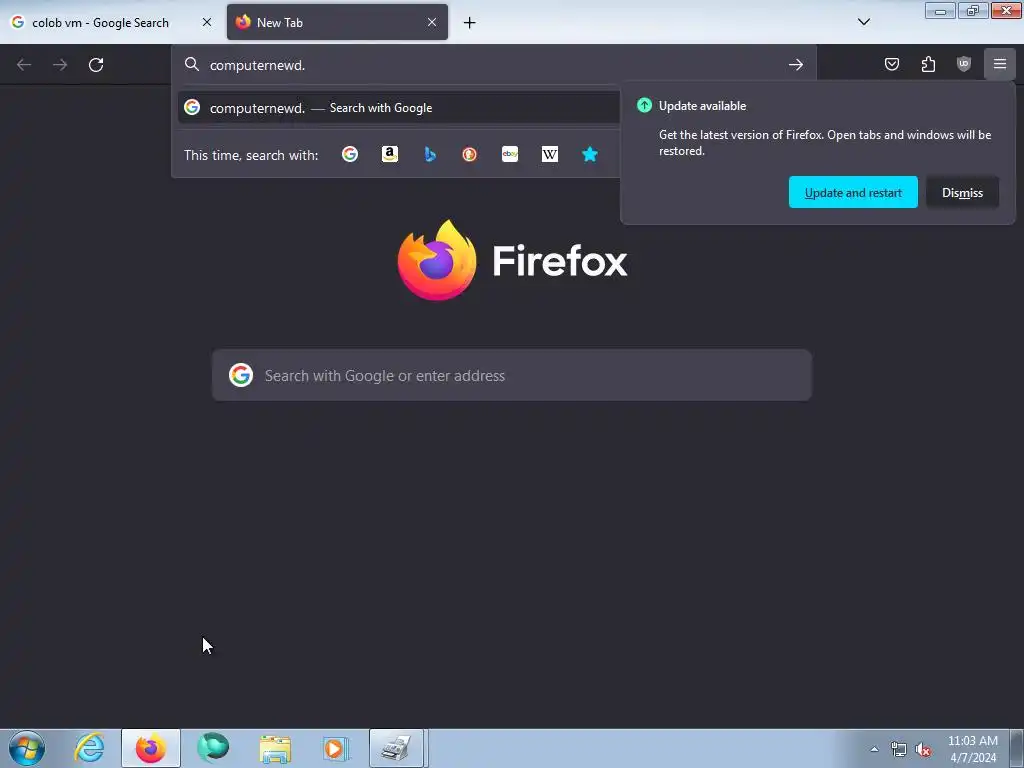Click the search magnifier icon in the address bar
The image size is (1024, 768).
click(x=191, y=64)
